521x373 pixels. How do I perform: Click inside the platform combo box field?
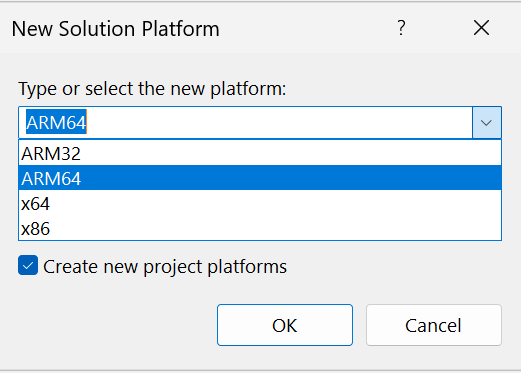coord(245,123)
